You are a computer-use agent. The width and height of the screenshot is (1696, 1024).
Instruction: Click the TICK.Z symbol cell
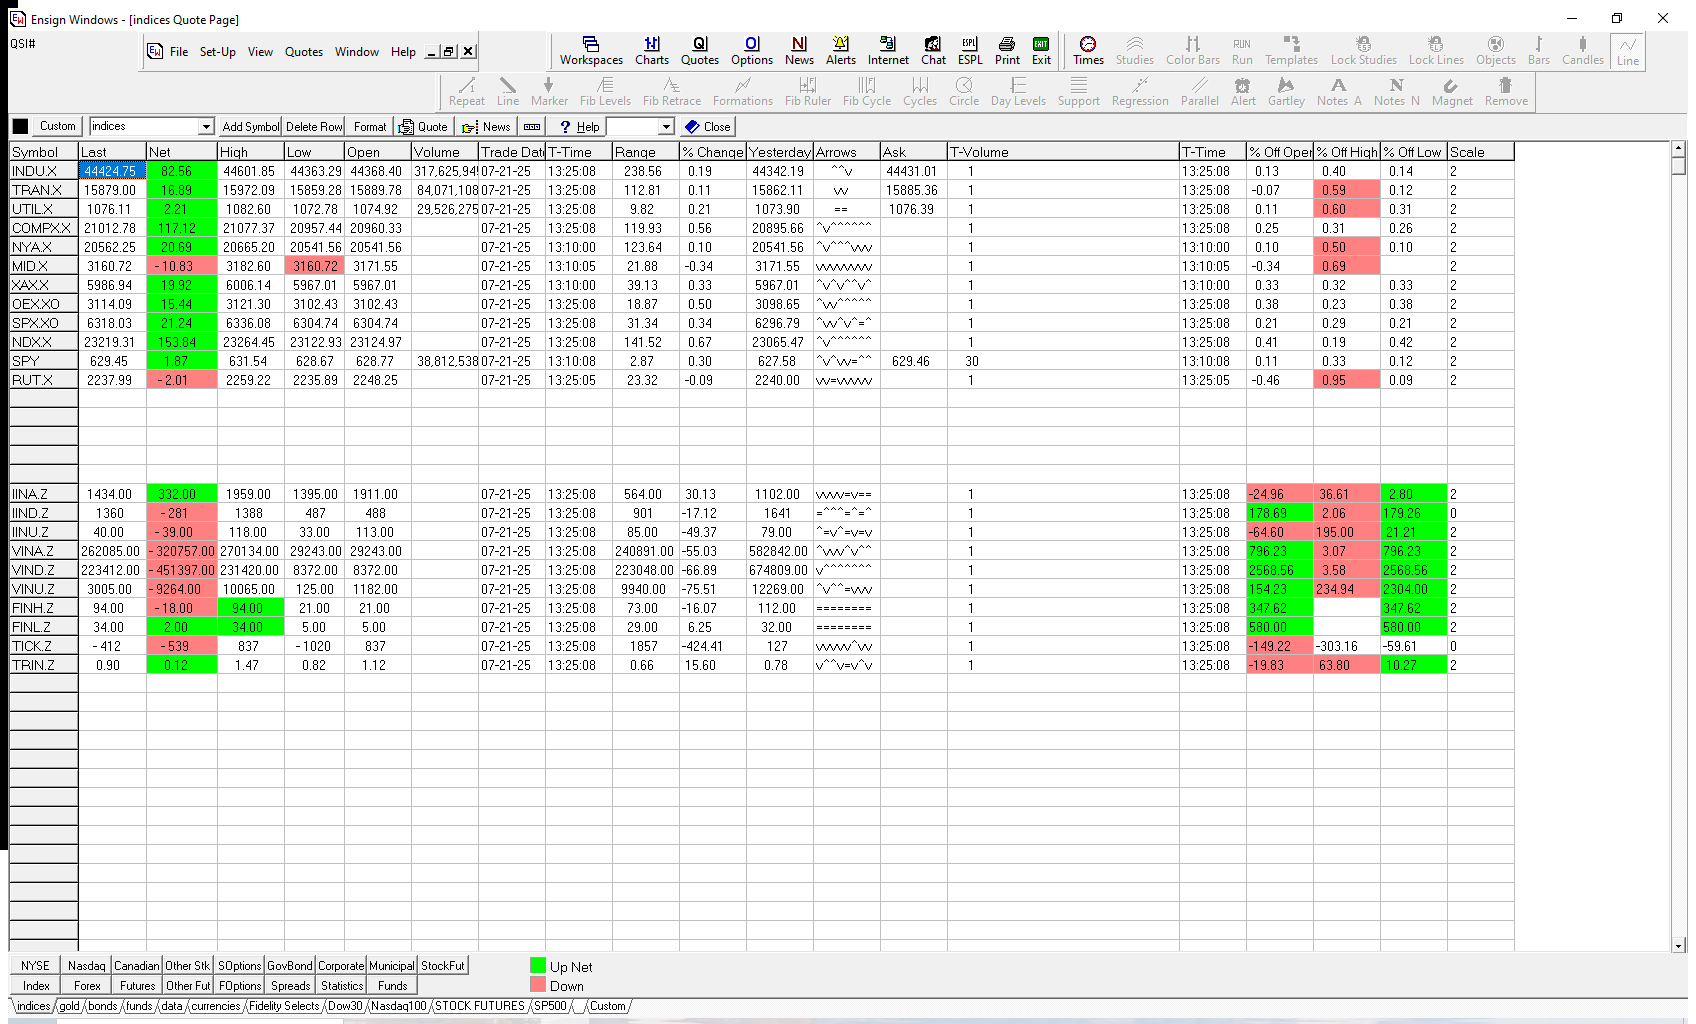(43, 646)
